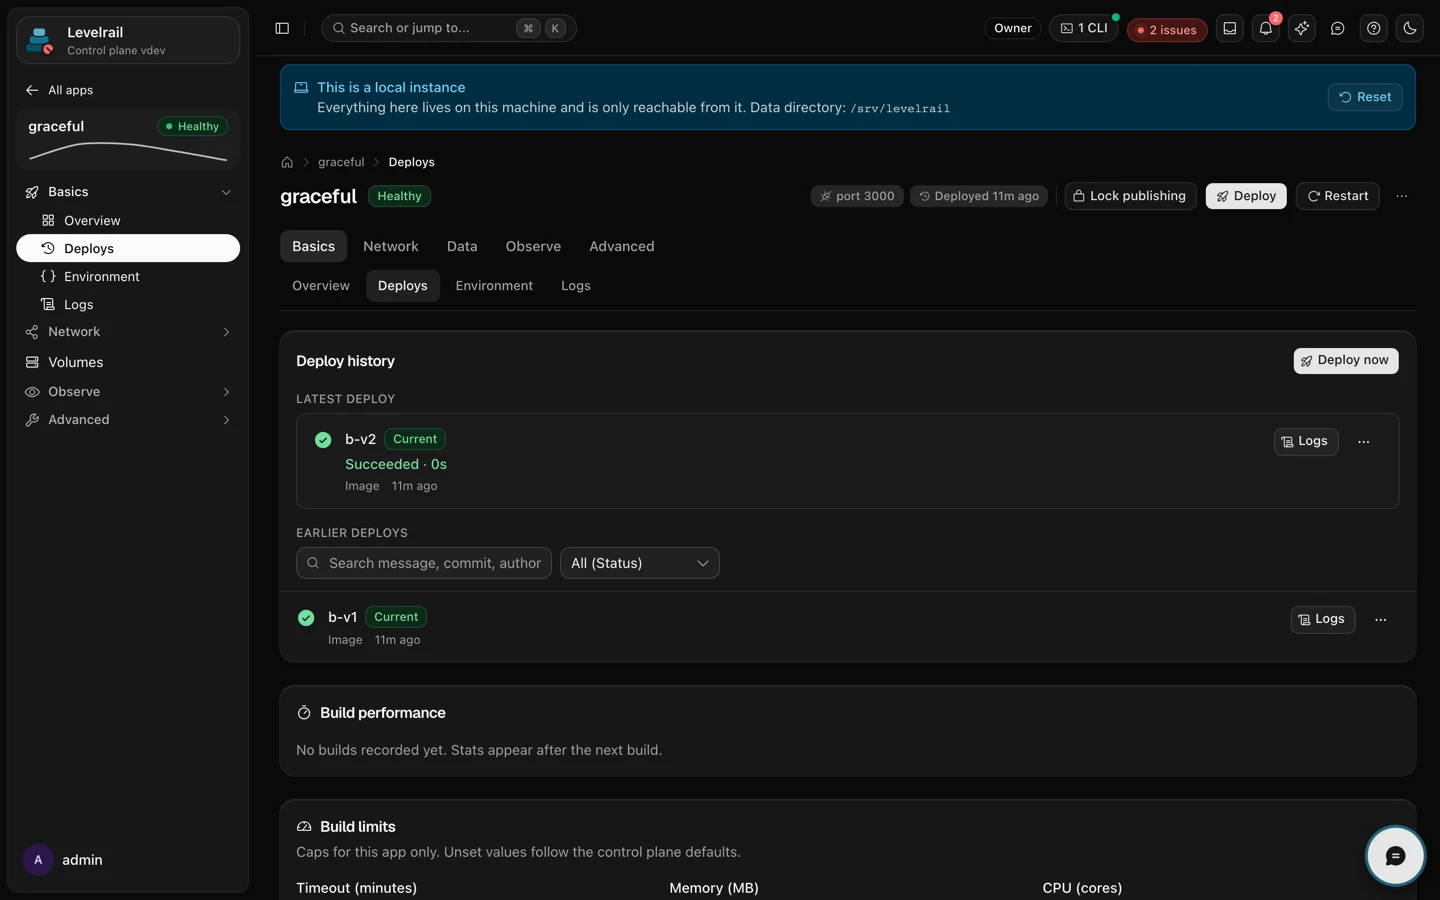Collapse the Basics sidebar section
The height and width of the screenshot is (900, 1440).
point(128,192)
